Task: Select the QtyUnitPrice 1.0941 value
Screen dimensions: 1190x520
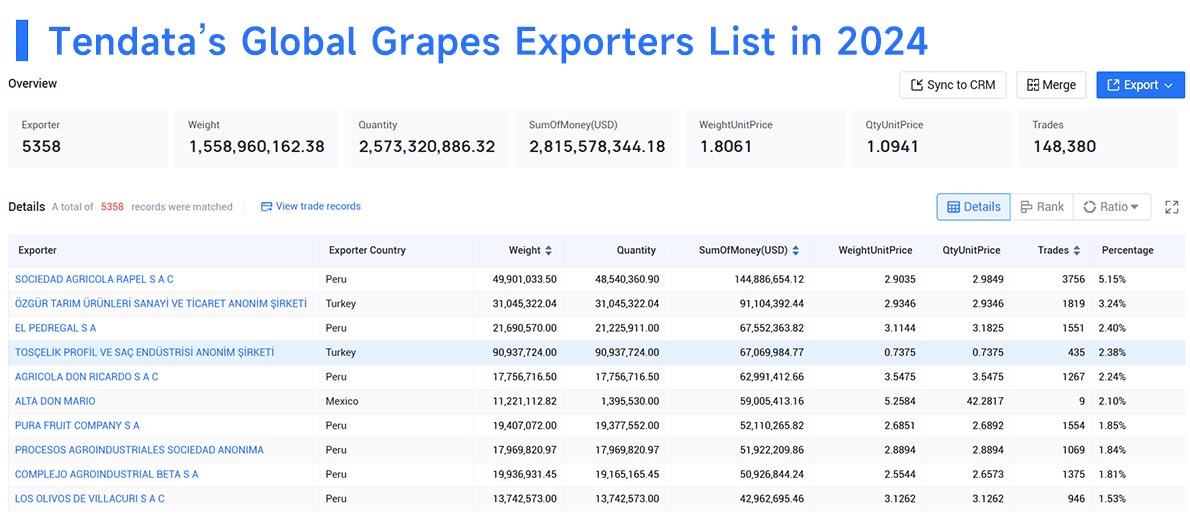Action: point(892,147)
